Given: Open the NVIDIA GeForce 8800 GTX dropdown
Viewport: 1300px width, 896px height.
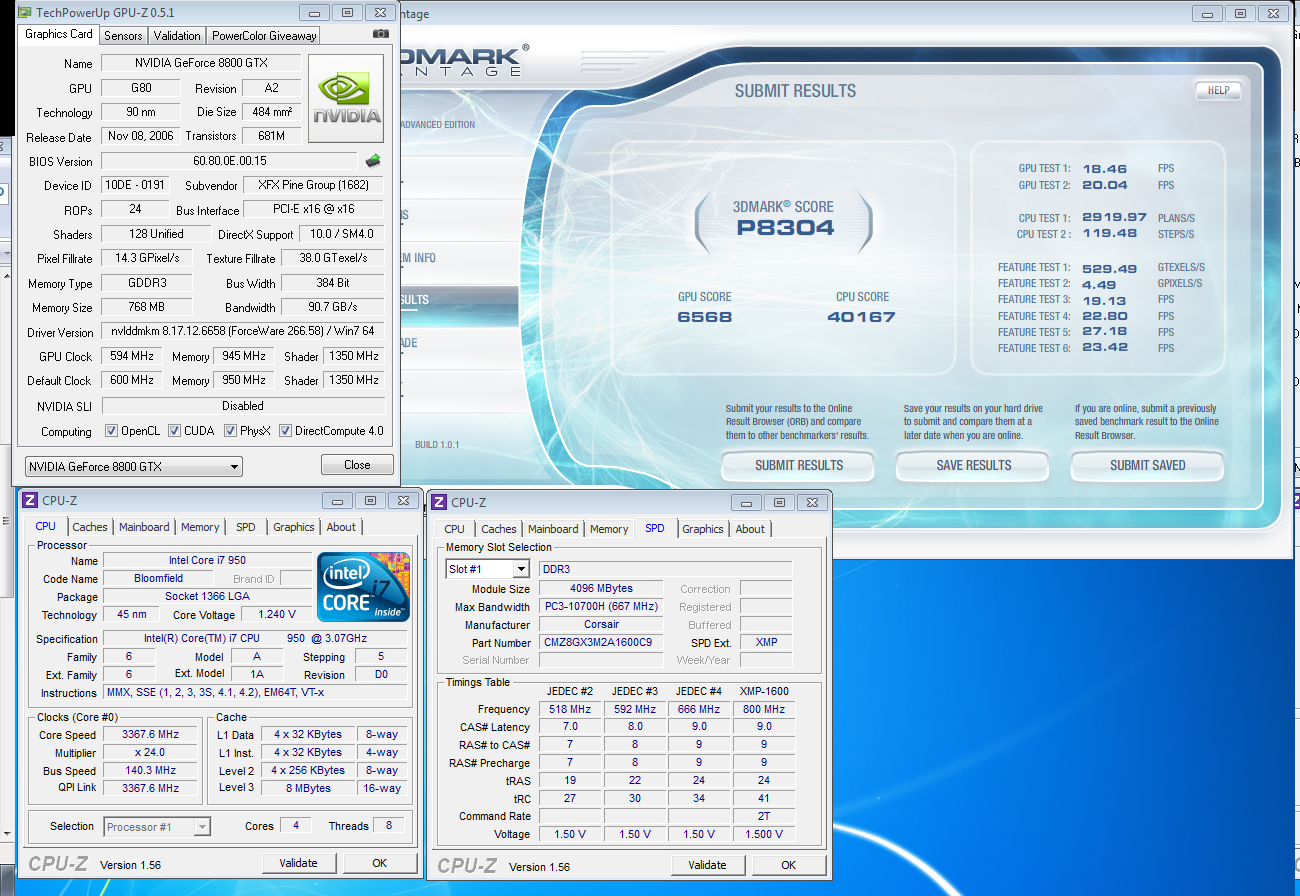Looking at the screenshot, I should click(x=134, y=466).
